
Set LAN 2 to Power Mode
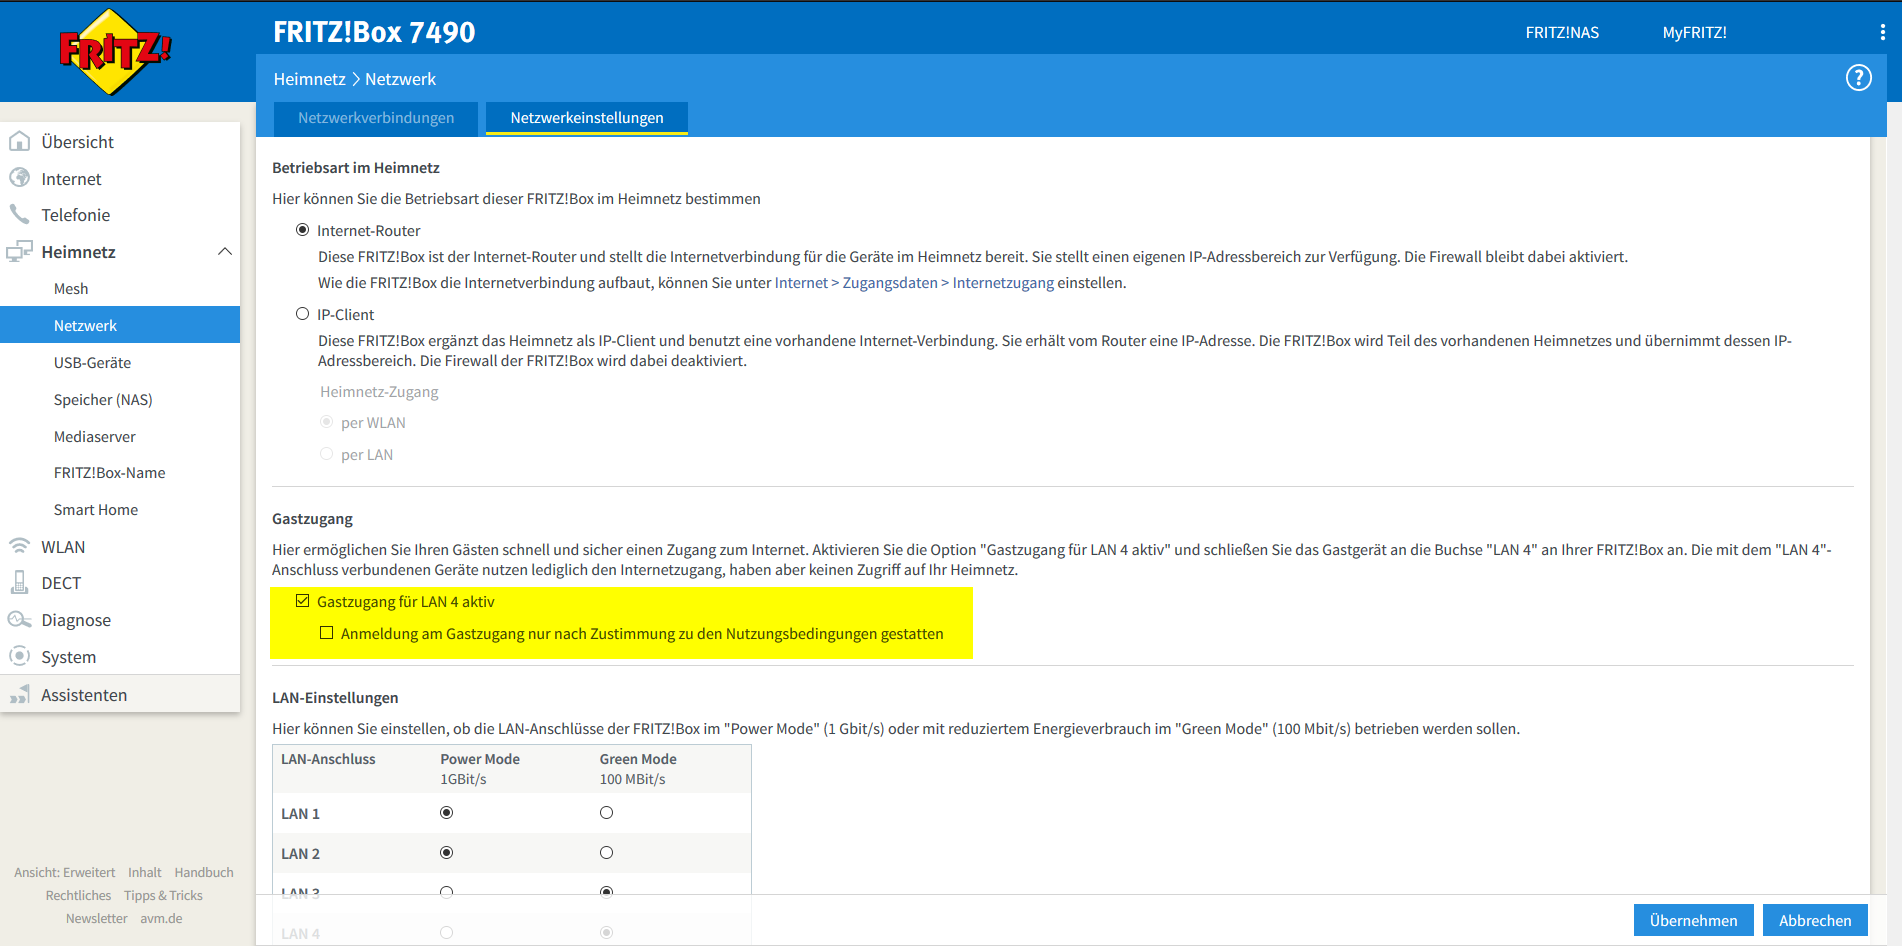coord(447,853)
